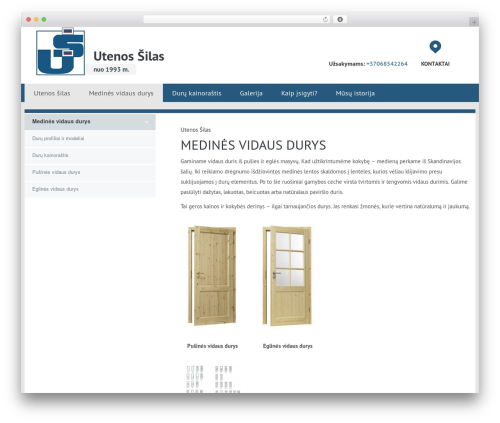Click the glazed spruce door image

(287, 275)
